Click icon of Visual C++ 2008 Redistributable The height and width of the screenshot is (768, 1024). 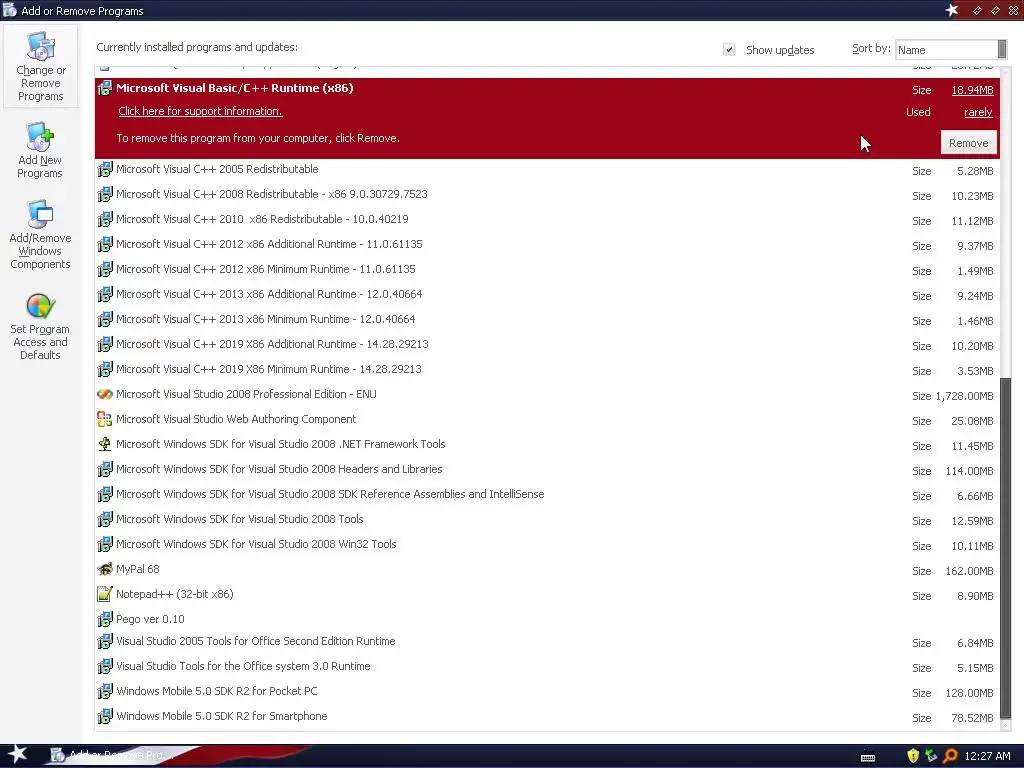click(x=104, y=195)
